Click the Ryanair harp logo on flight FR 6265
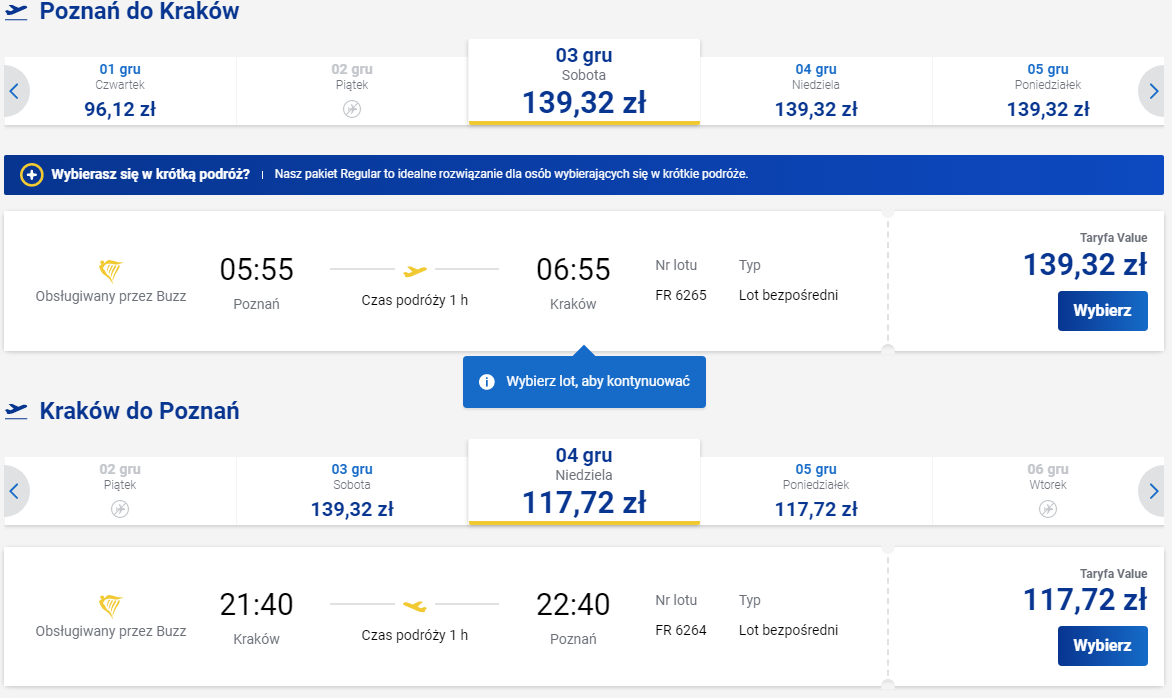This screenshot has height=698, width=1172. (x=111, y=271)
